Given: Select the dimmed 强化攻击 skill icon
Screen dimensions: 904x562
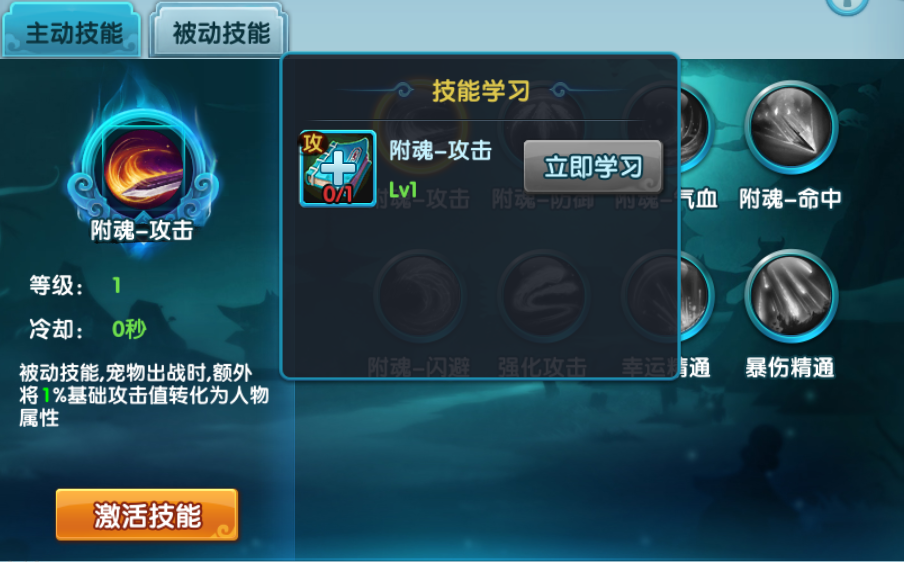Looking at the screenshot, I should click(x=543, y=296).
